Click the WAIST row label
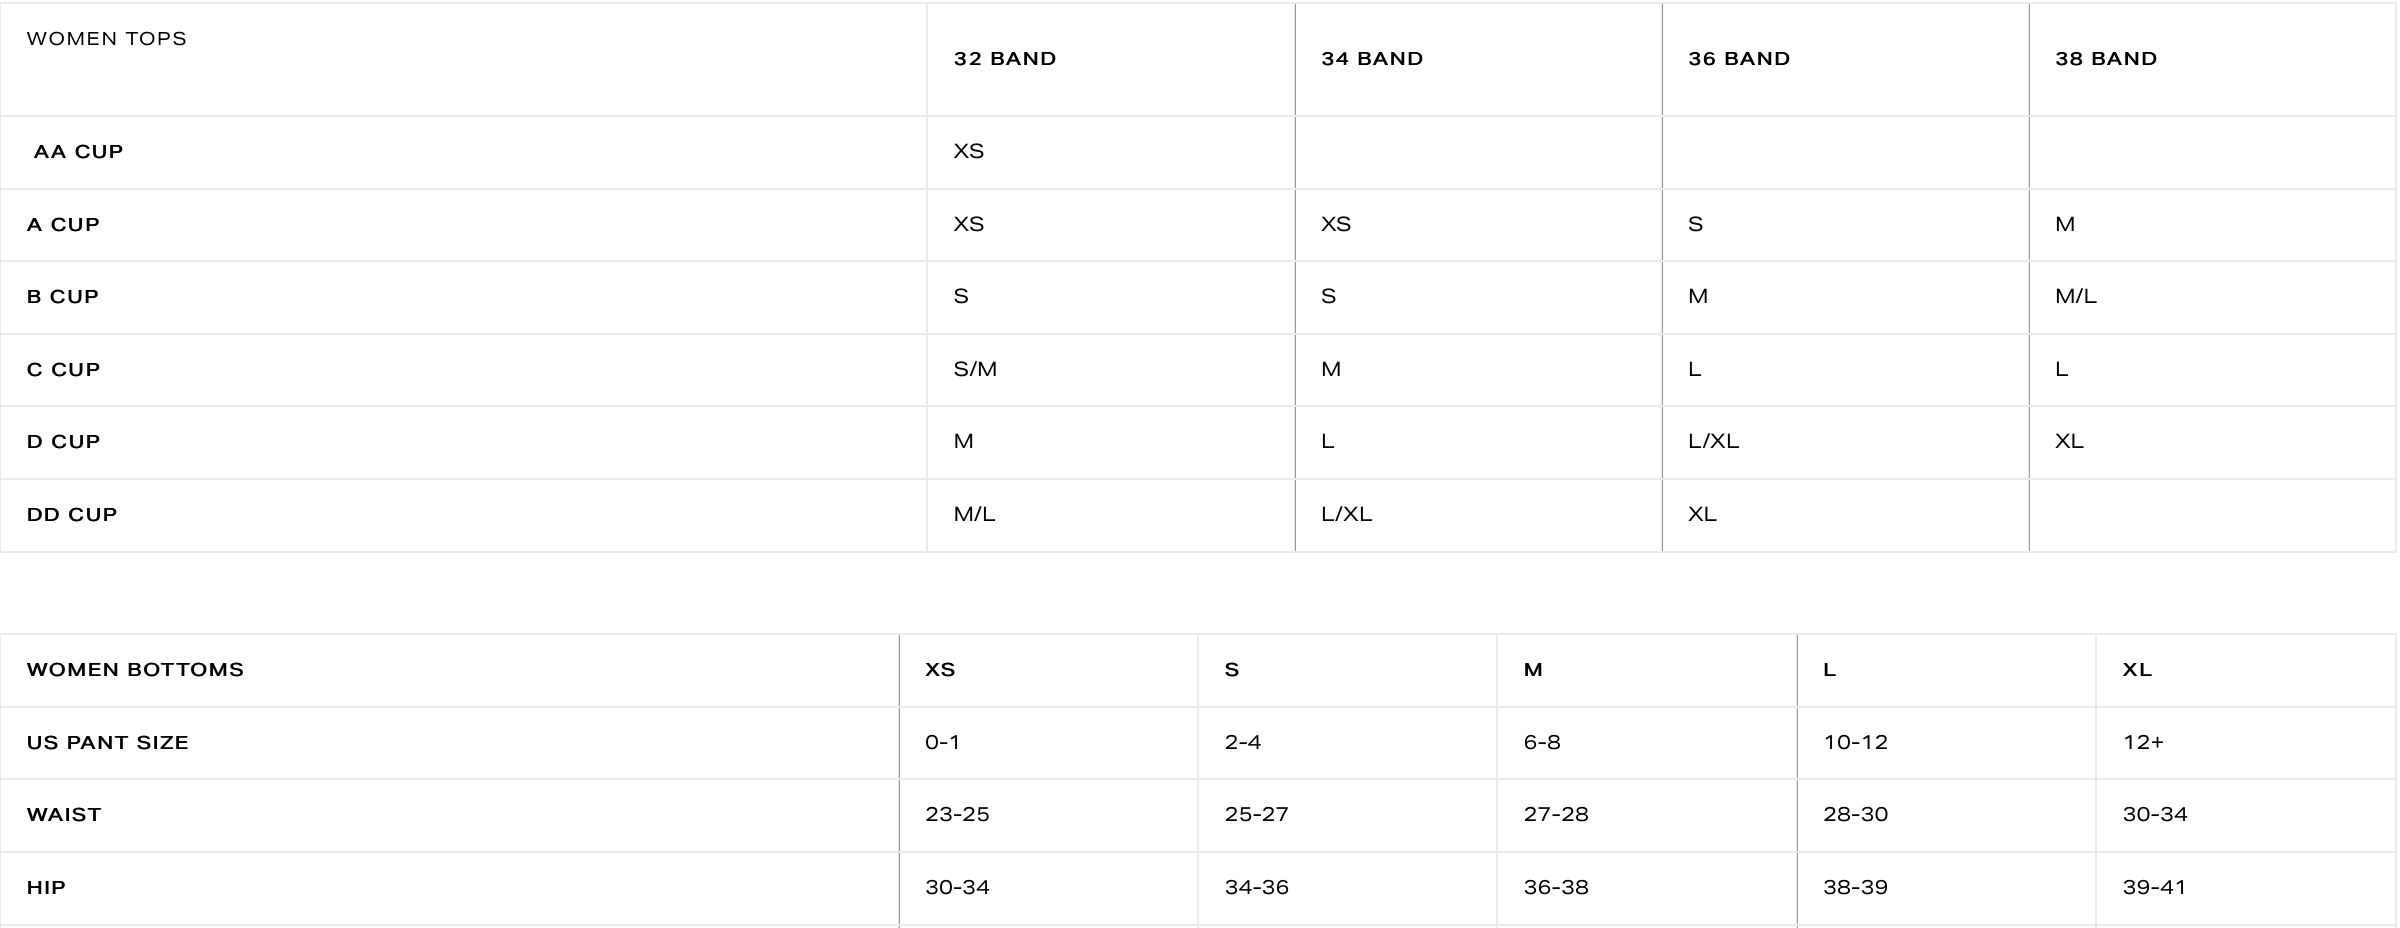 64,815
